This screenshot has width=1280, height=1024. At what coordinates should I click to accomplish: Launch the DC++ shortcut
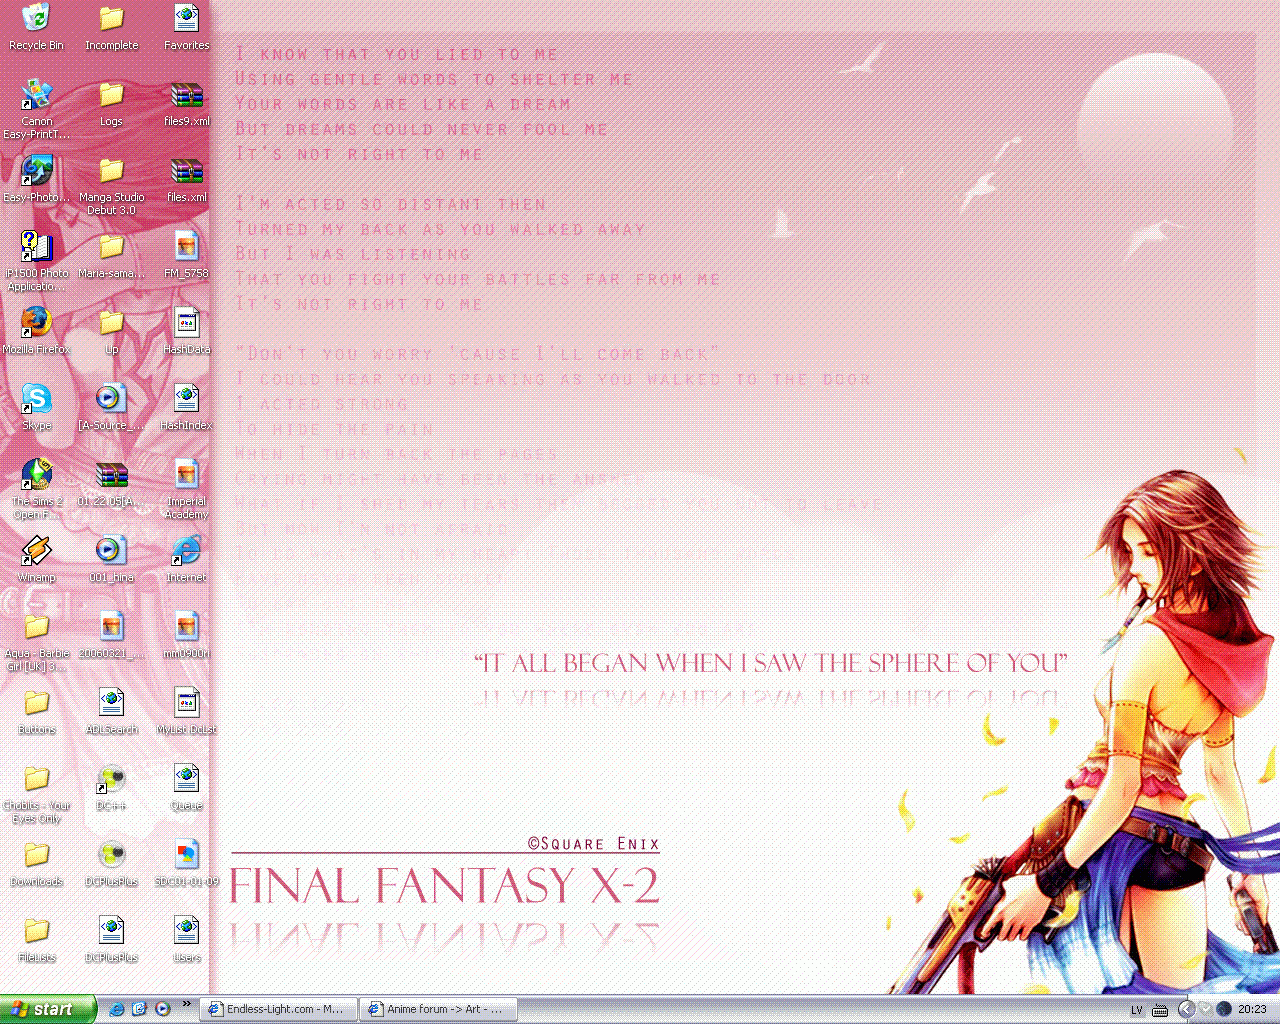click(111, 787)
